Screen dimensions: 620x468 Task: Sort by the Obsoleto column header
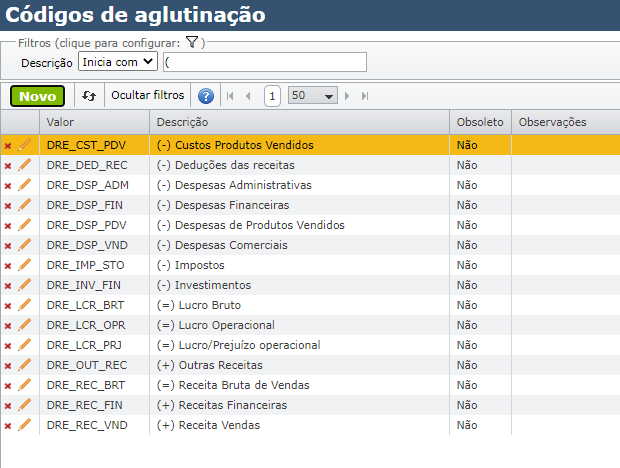coord(480,122)
